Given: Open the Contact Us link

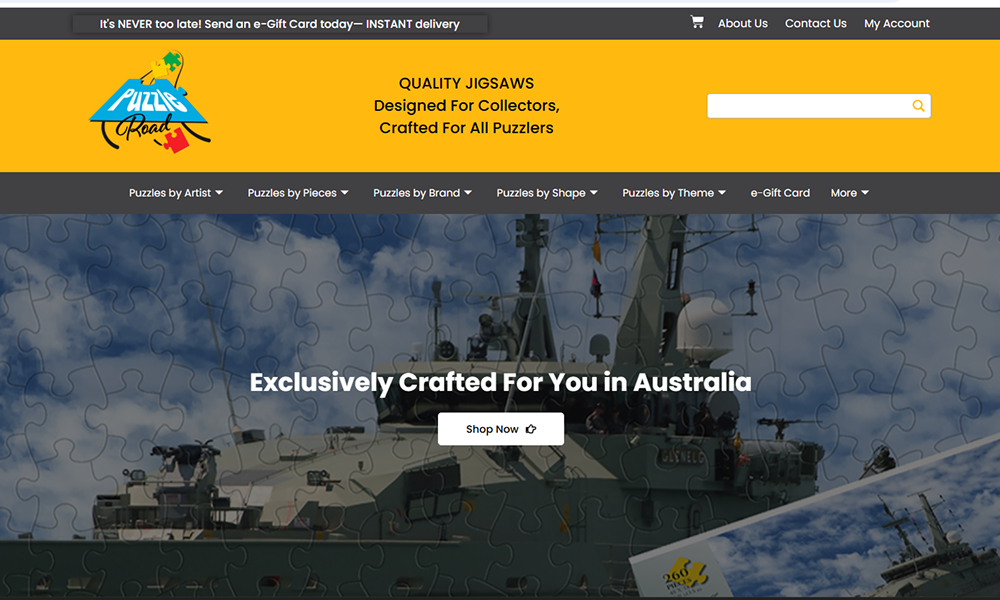Looking at the screenshot, I should tap(815, 23).
